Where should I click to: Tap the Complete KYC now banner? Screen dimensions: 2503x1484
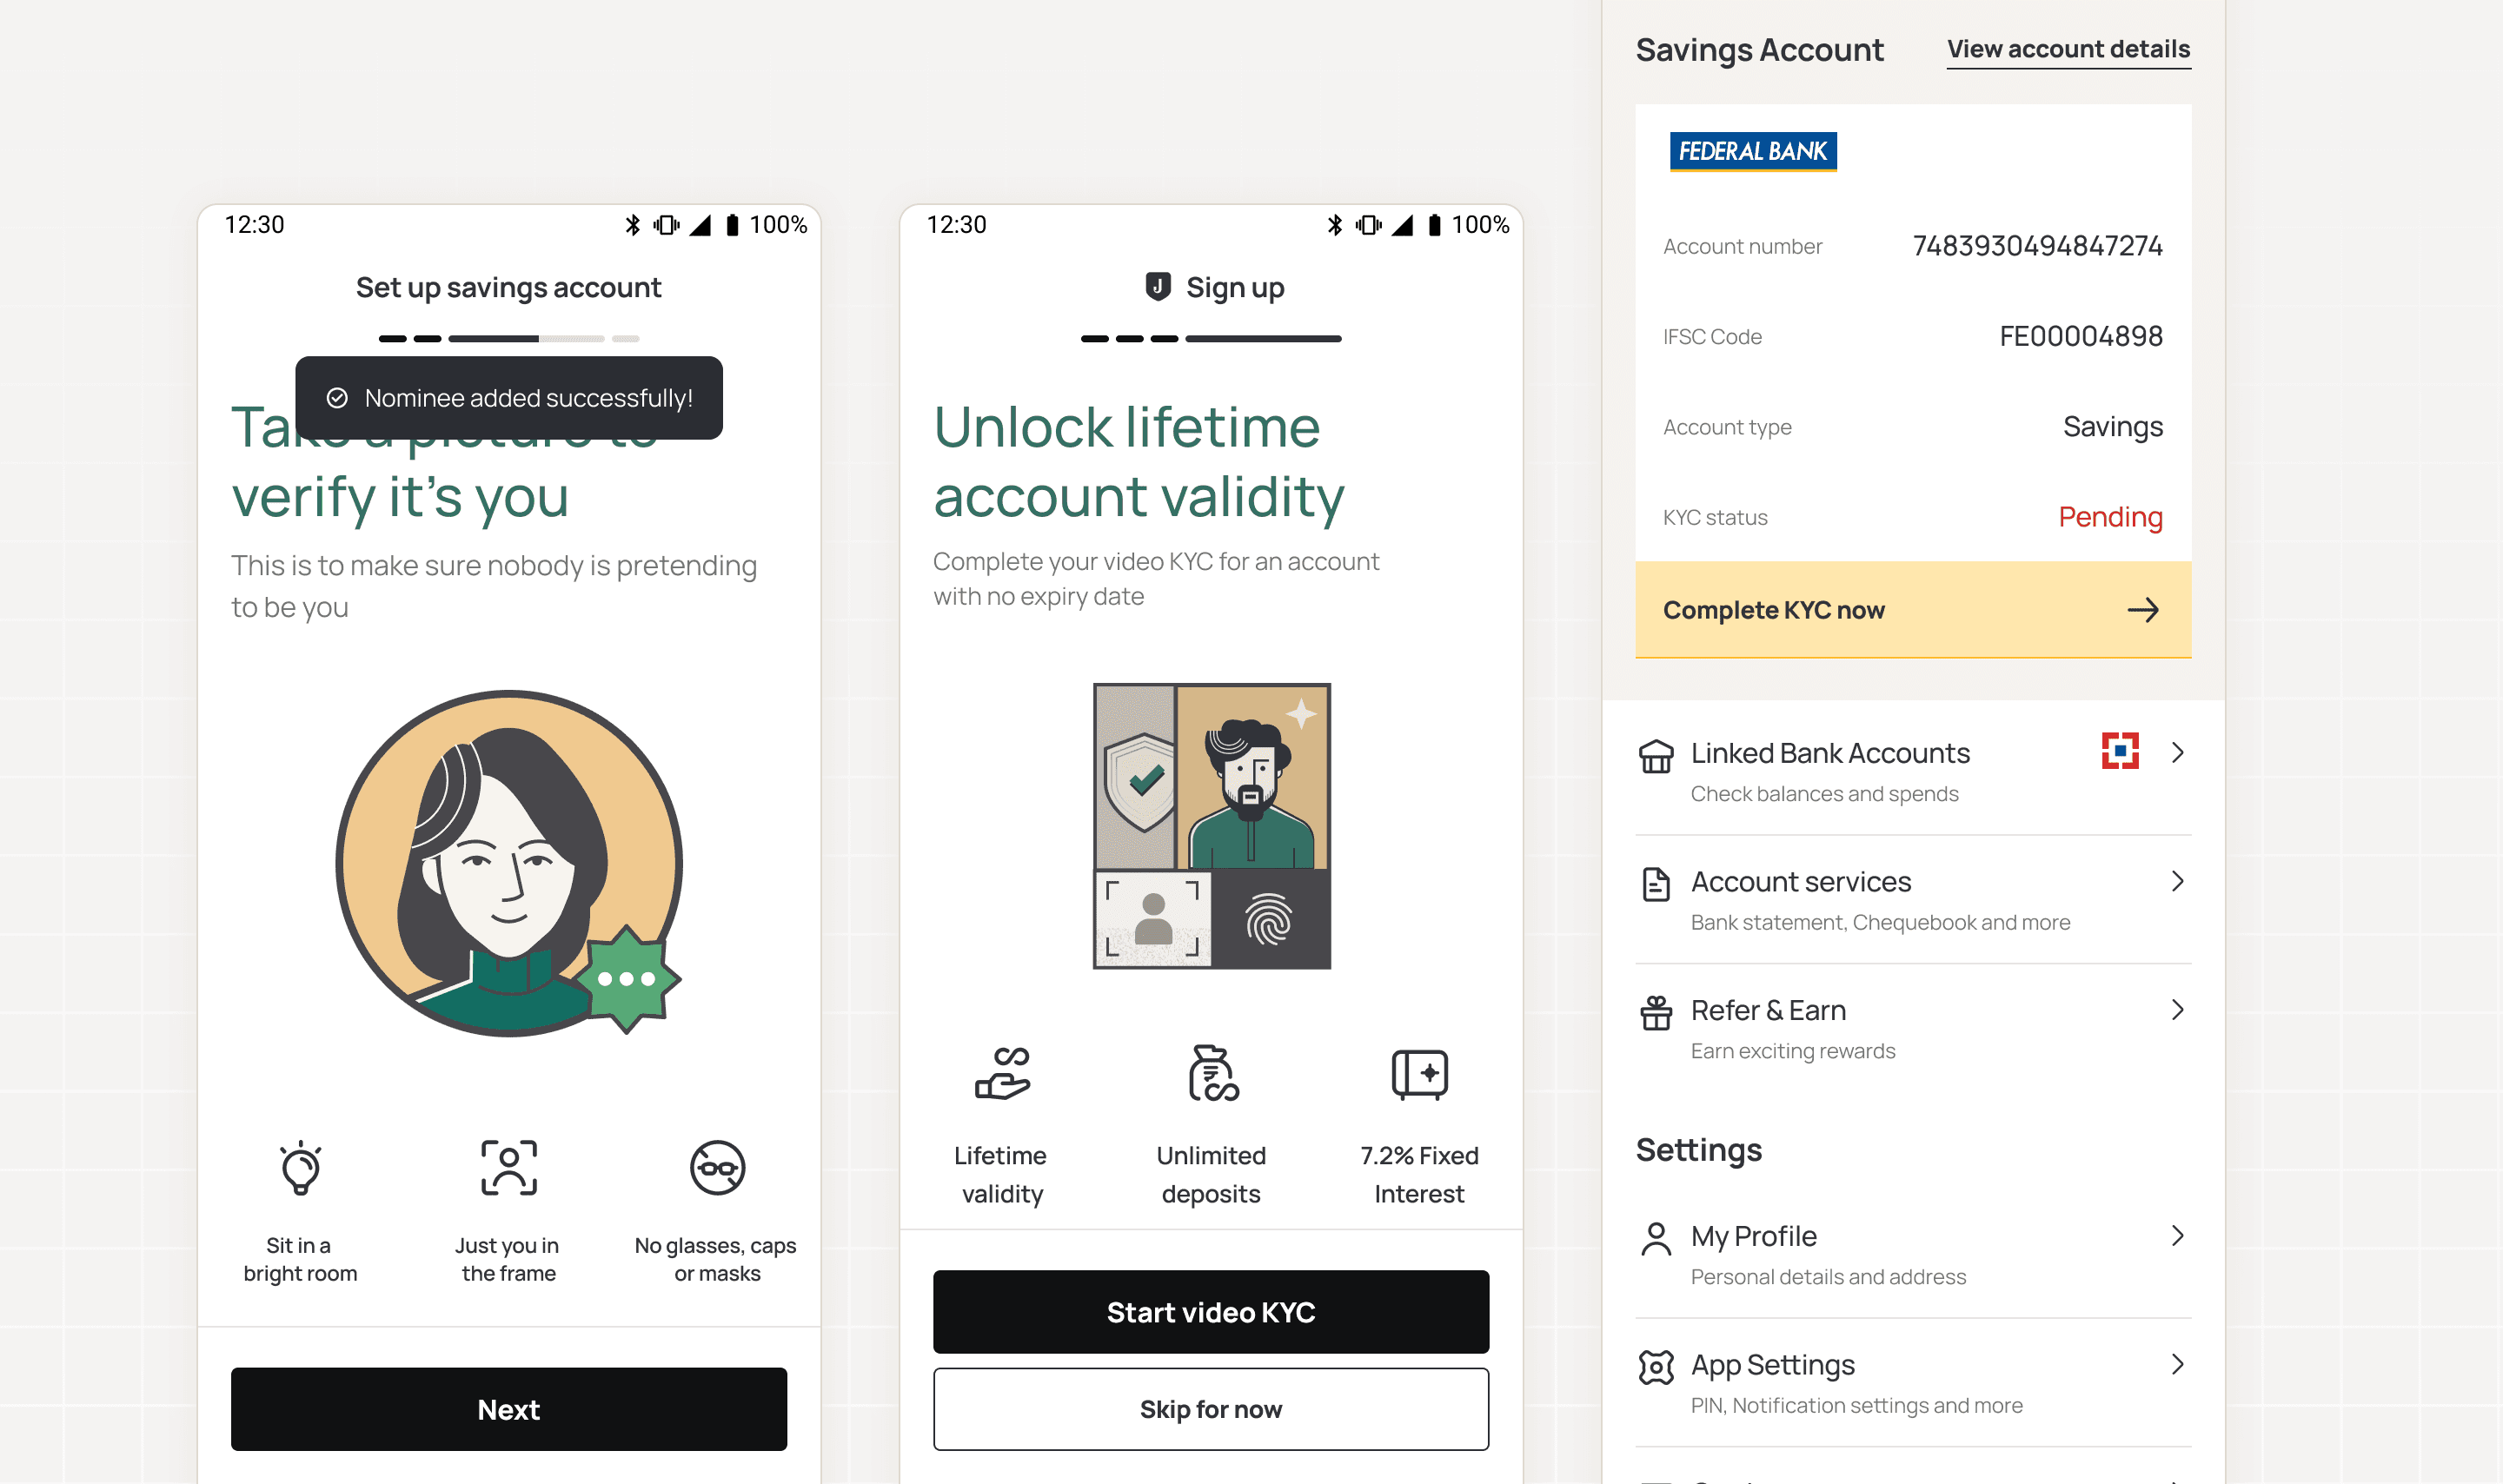click(1913, 610)
